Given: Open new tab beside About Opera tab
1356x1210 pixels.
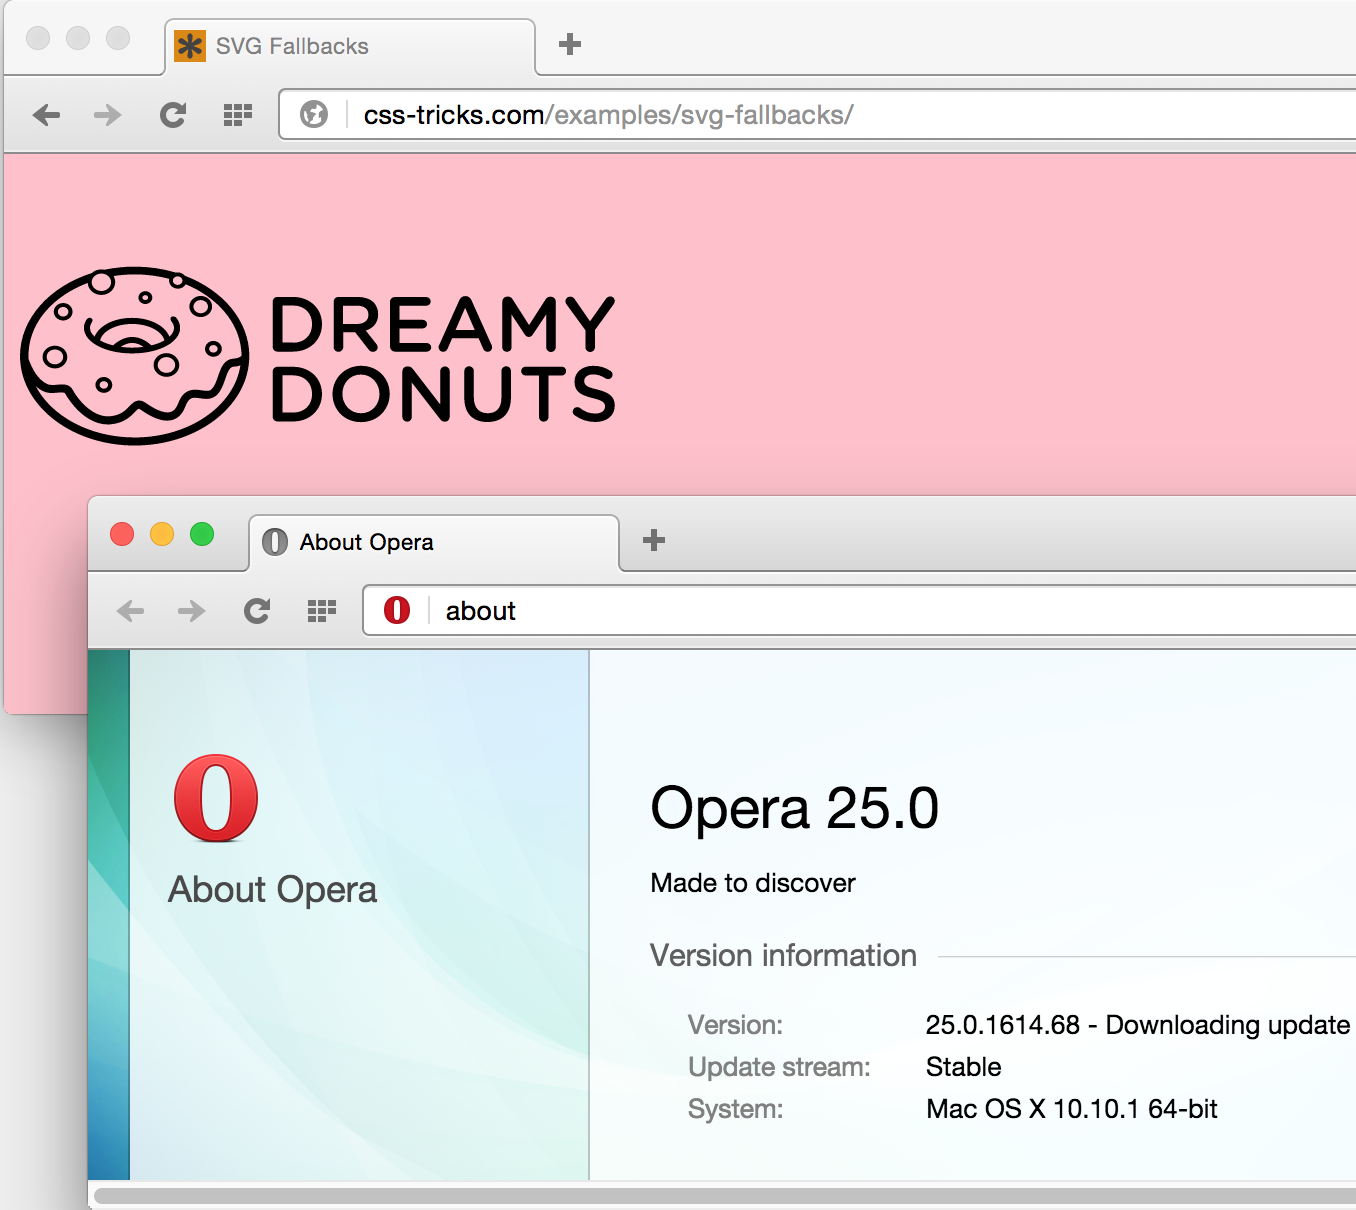Looking at the screenshot, I should point(654,540).
